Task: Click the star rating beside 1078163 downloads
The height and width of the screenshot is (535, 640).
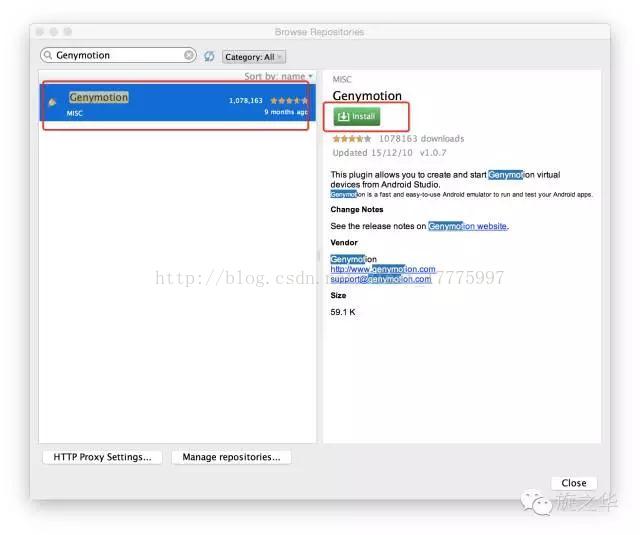Action: click(x=351, y=139)
